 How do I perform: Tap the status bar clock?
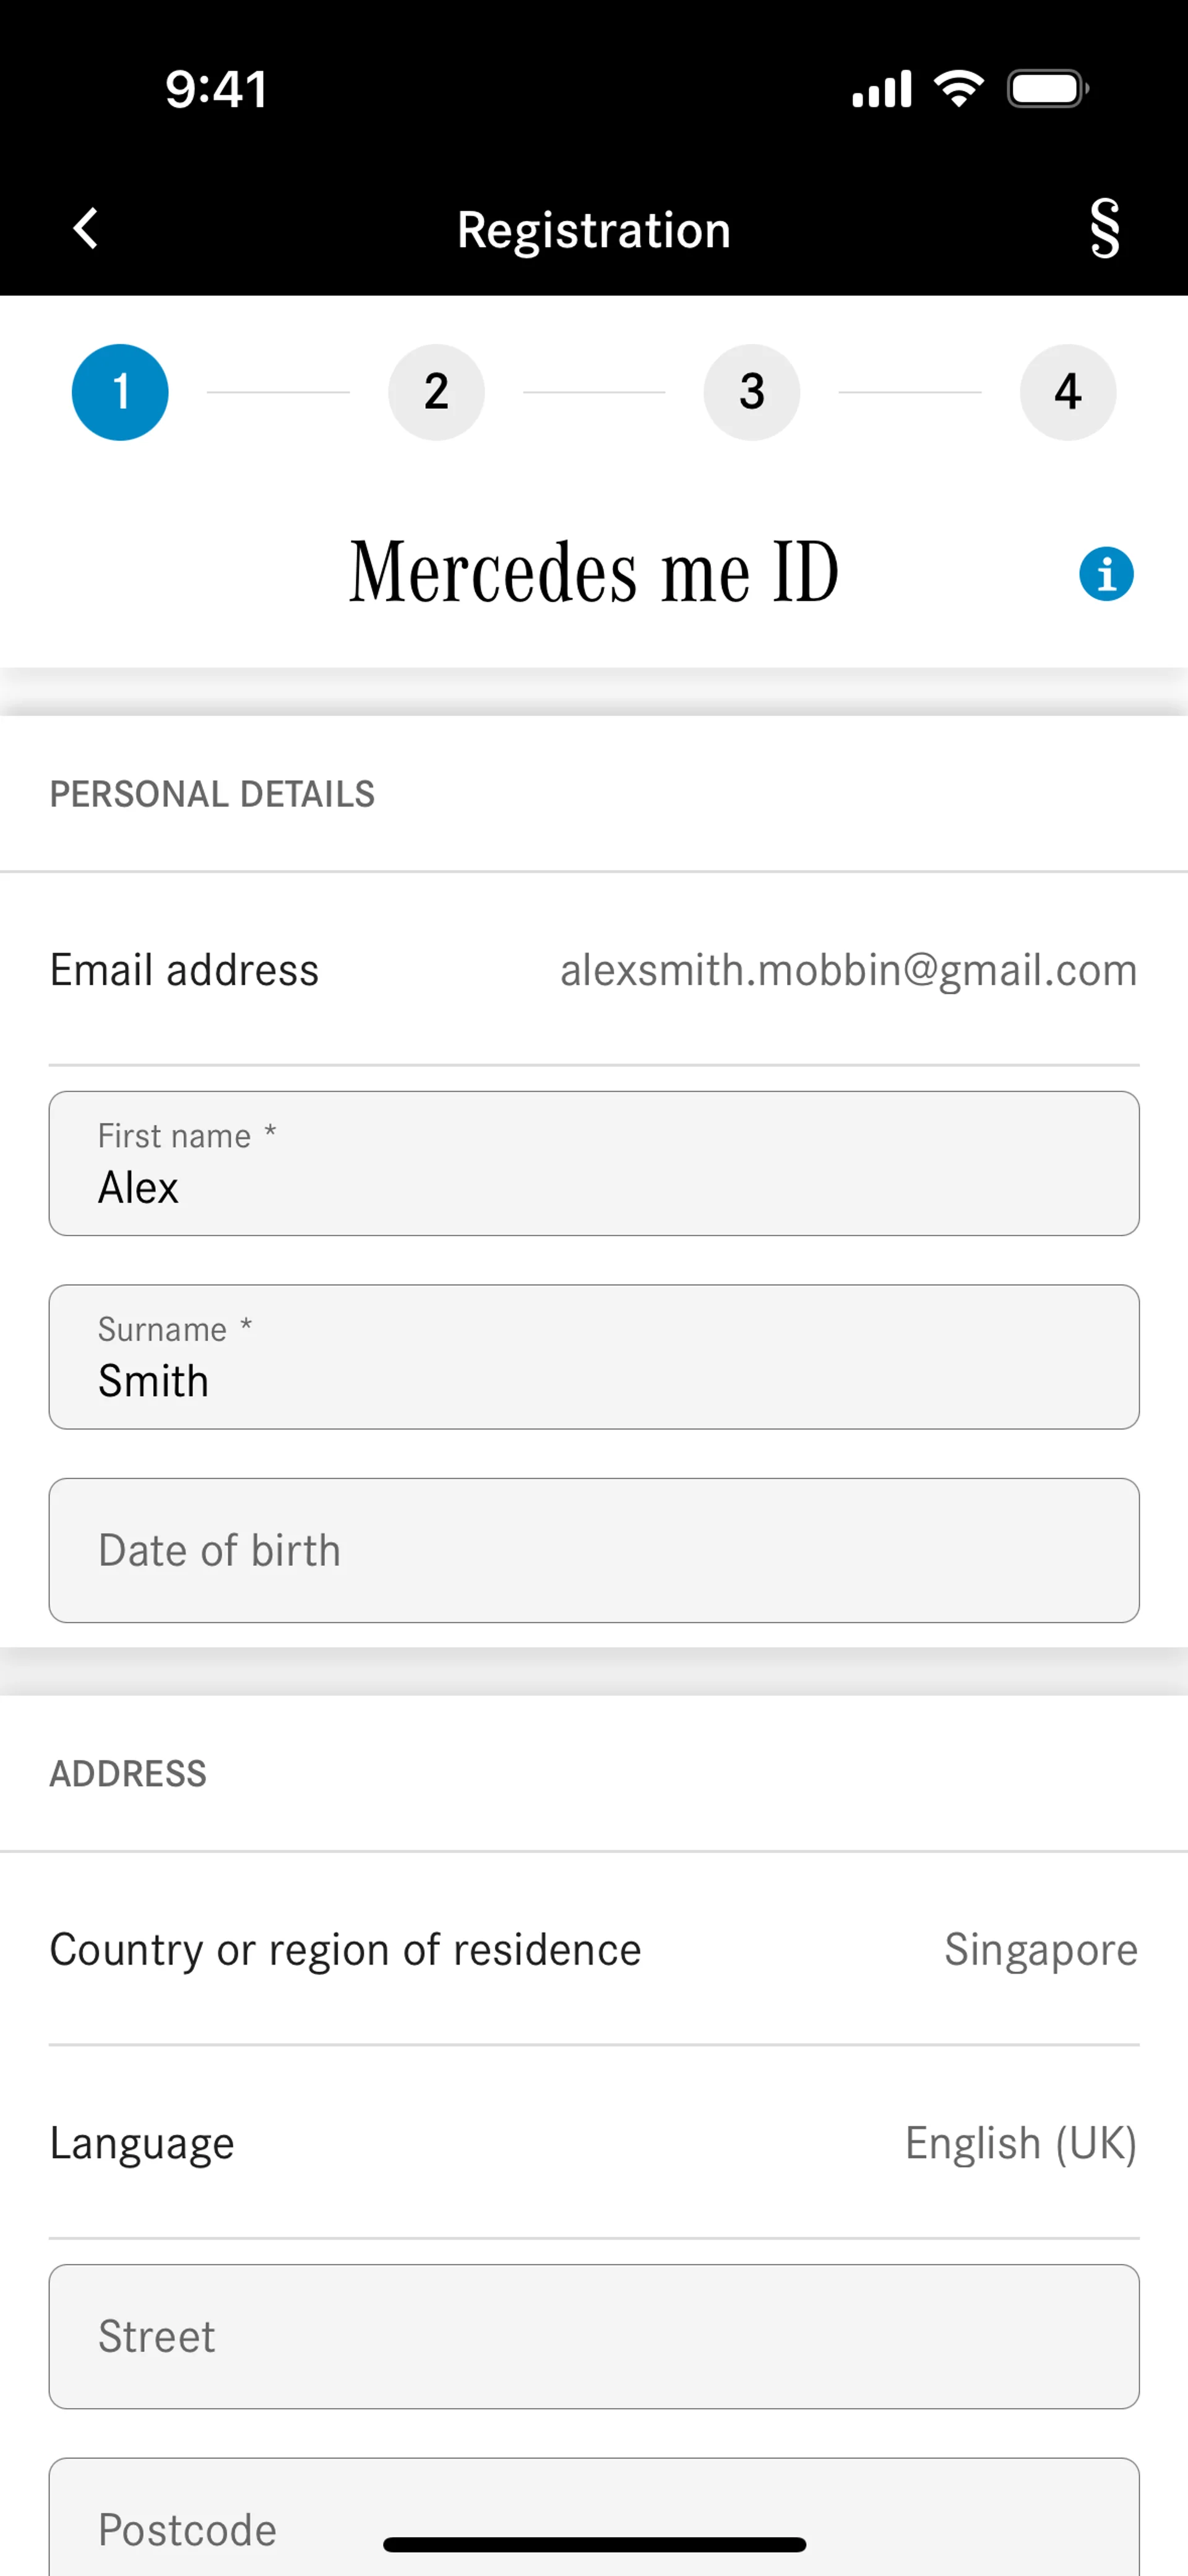pos(216,89)
